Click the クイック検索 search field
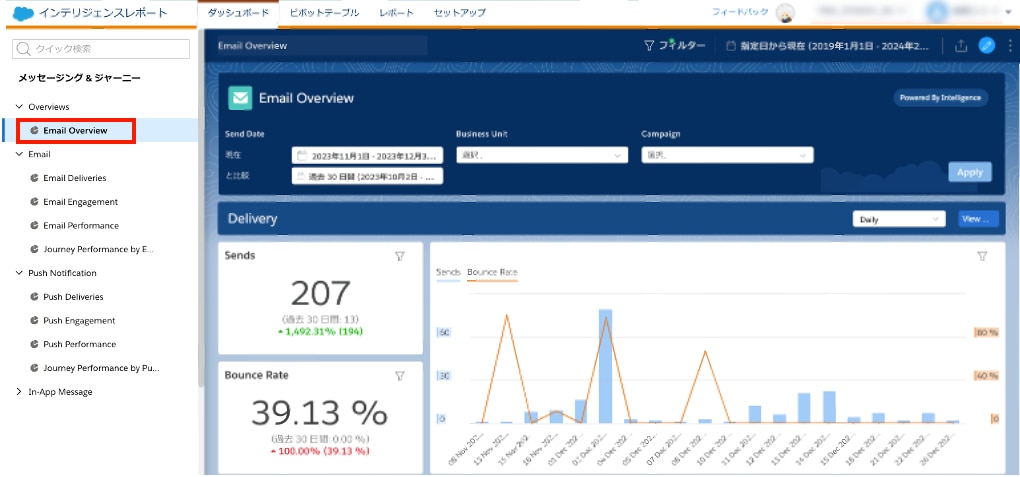This screenshot has height=477, width=1020. (101, 49)
